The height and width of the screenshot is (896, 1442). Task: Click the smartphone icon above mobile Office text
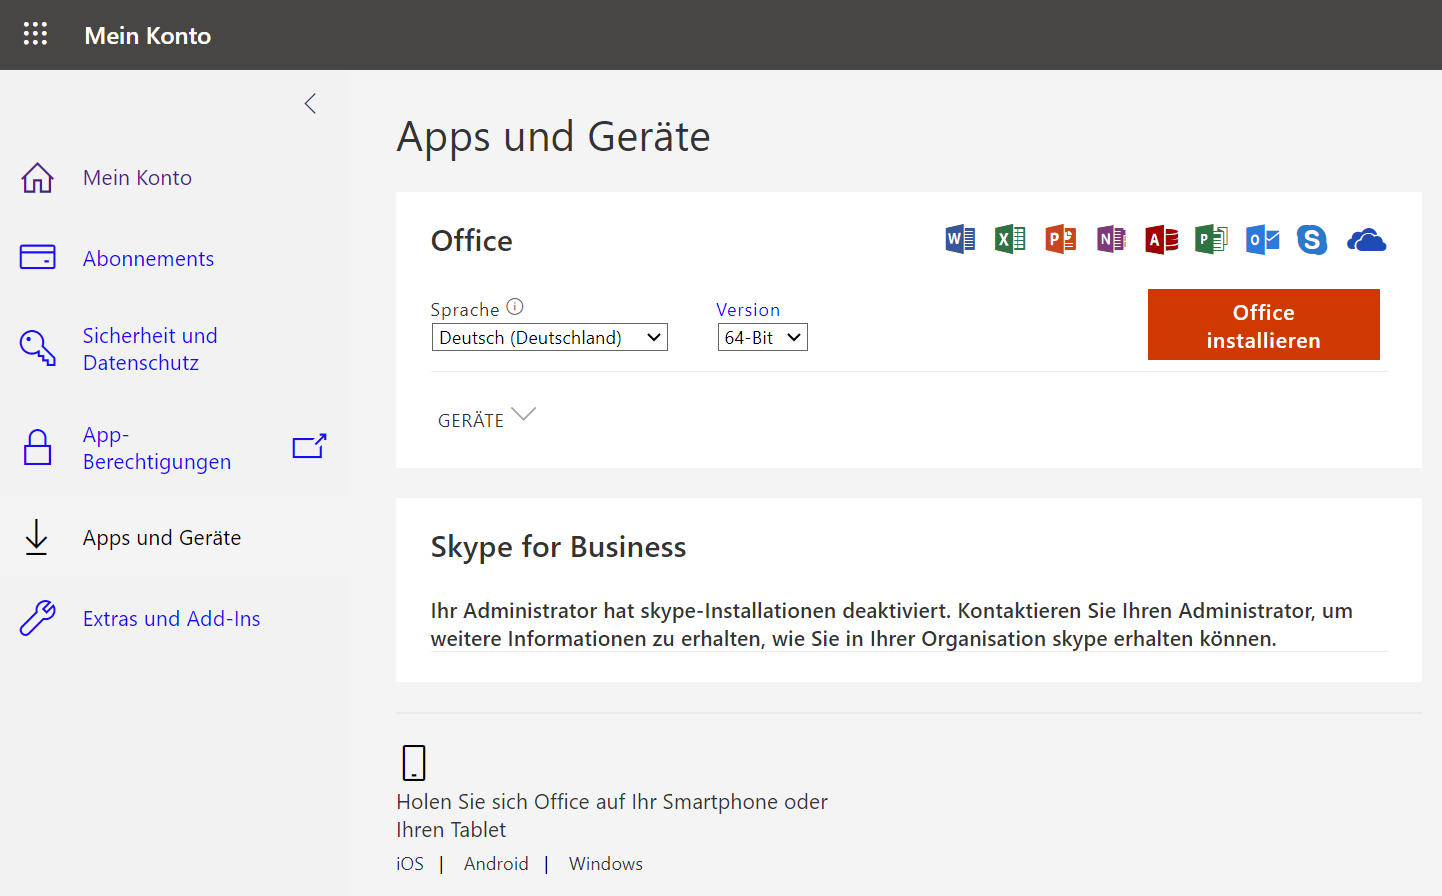point(414,762)
